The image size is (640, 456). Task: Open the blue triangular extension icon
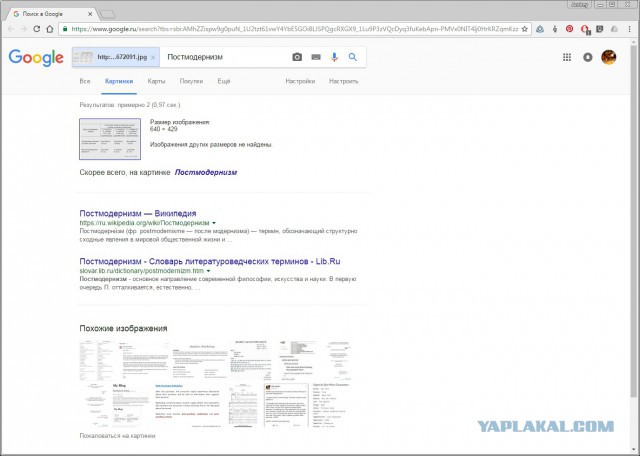tap(540, 29)
